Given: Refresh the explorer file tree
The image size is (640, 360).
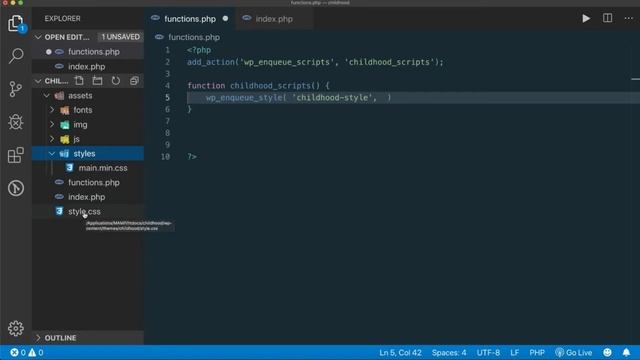Looking at the screenshot, I should pyautogui.click(x=116, y=81).
